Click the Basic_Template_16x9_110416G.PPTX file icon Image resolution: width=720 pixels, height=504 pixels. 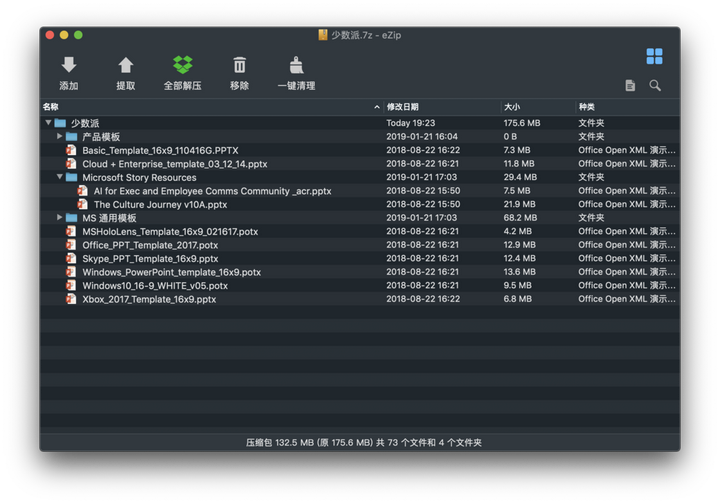pyautogui.click(x=71, y=150)
